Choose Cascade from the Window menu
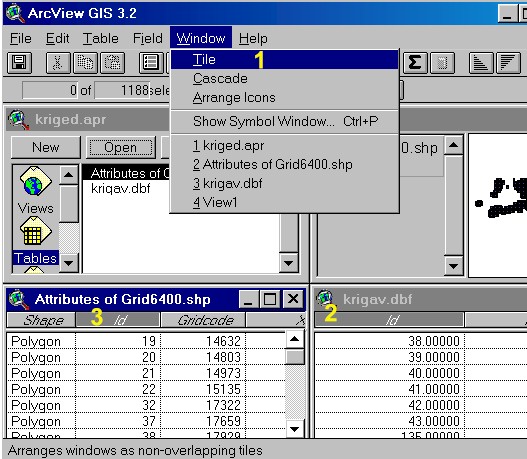The height and width of the screenshot is (459, 527). click(x=285, y=78)
